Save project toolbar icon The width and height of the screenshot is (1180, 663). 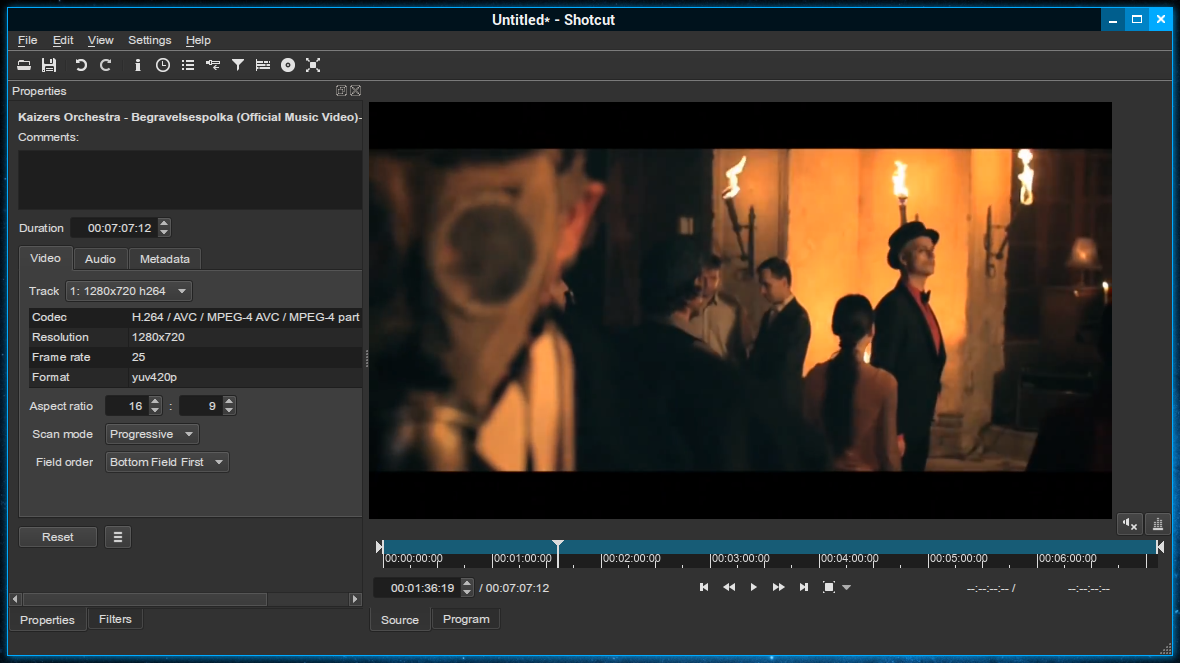tap(49, 65)
